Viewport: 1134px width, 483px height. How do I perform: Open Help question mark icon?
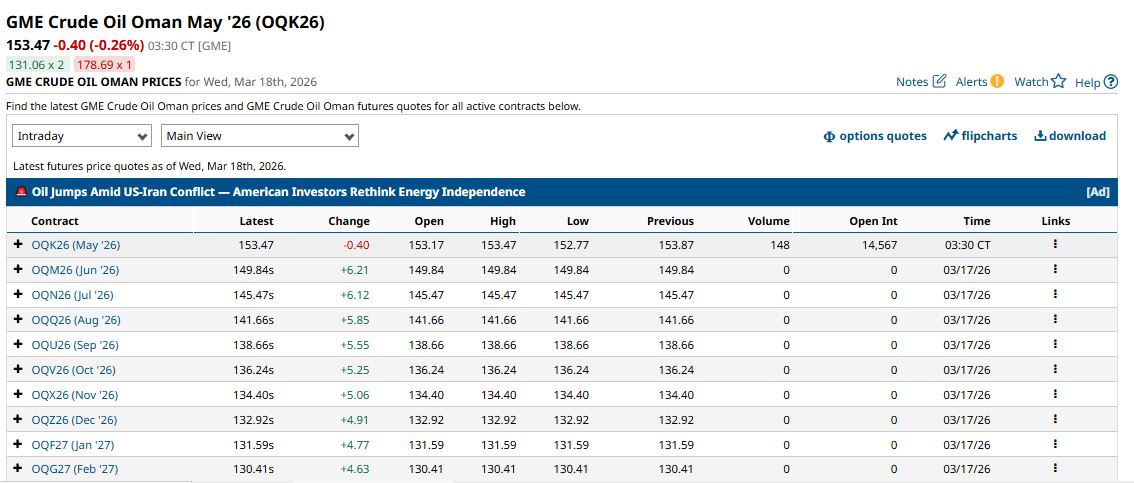(1111, 82)
